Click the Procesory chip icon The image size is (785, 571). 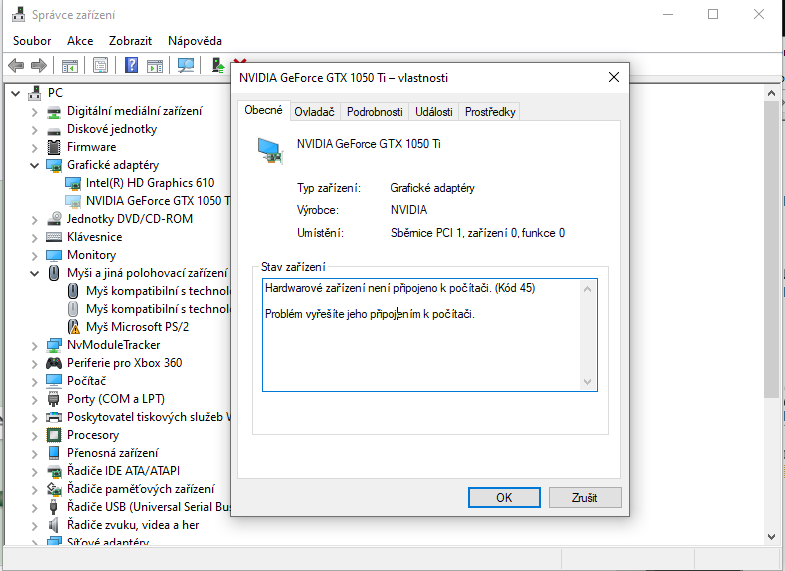pos(54,435)
